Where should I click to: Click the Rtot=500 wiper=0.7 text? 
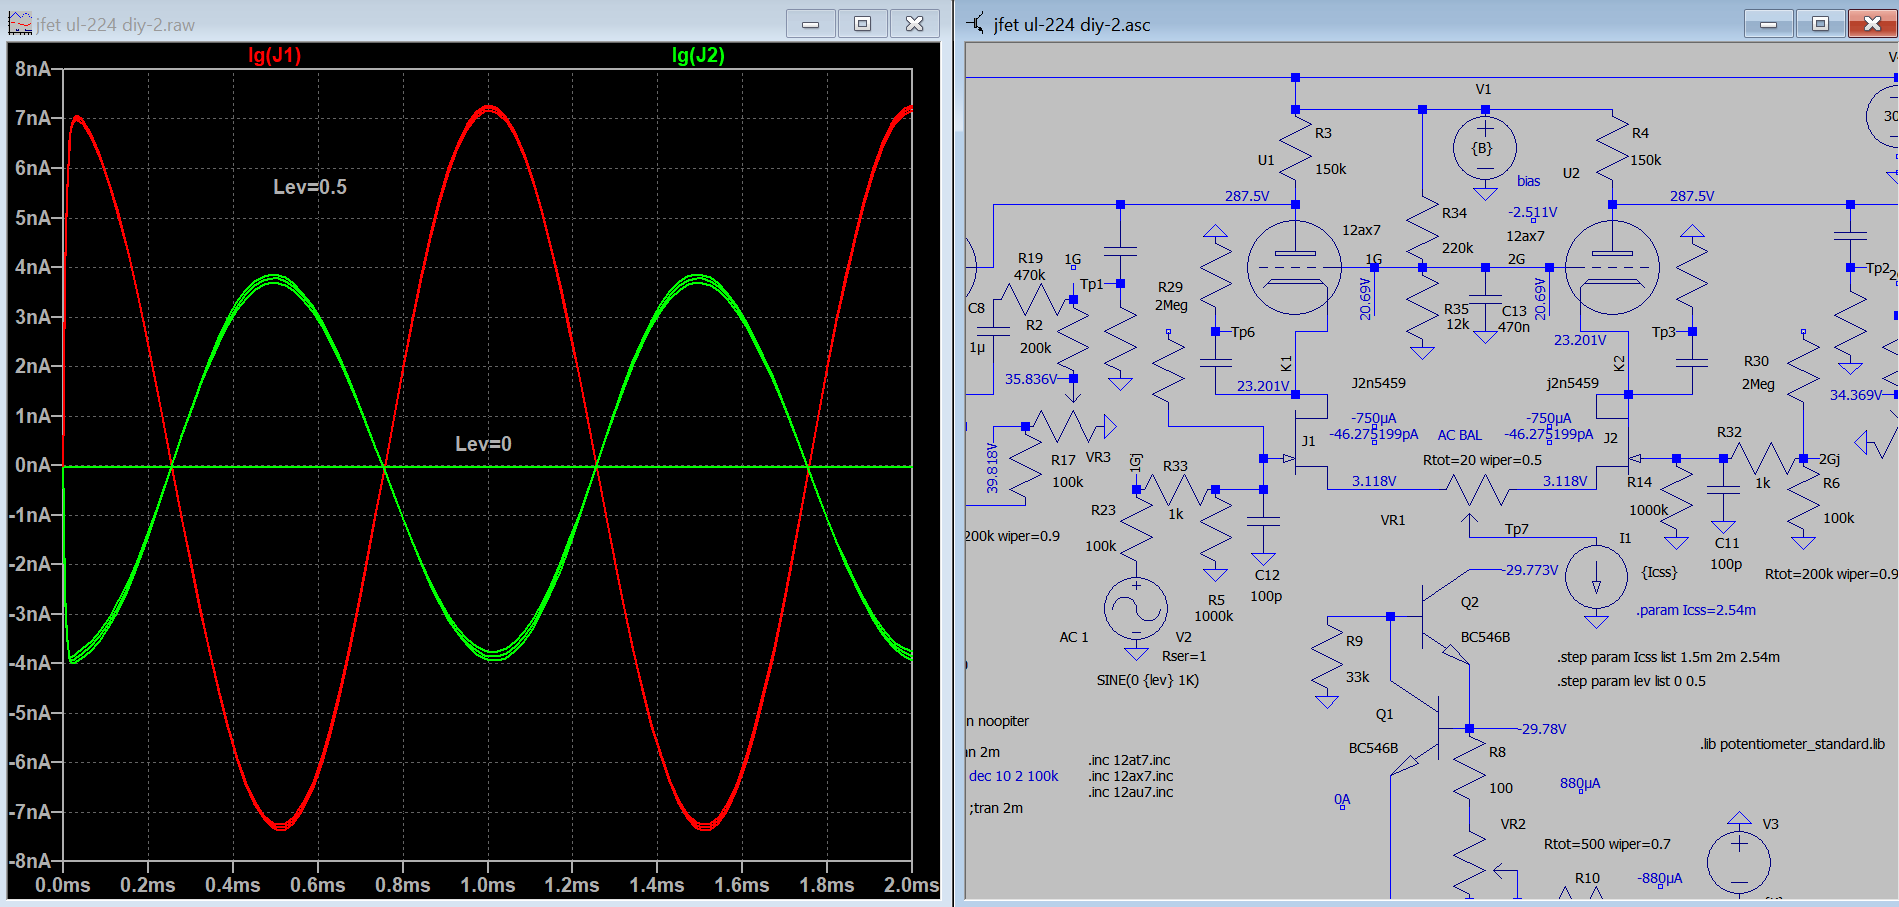click(1607, 844)
